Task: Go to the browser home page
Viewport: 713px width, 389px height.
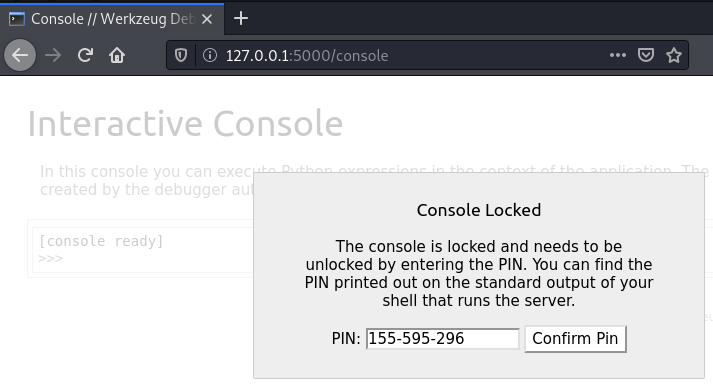Action: pos(117,56)
